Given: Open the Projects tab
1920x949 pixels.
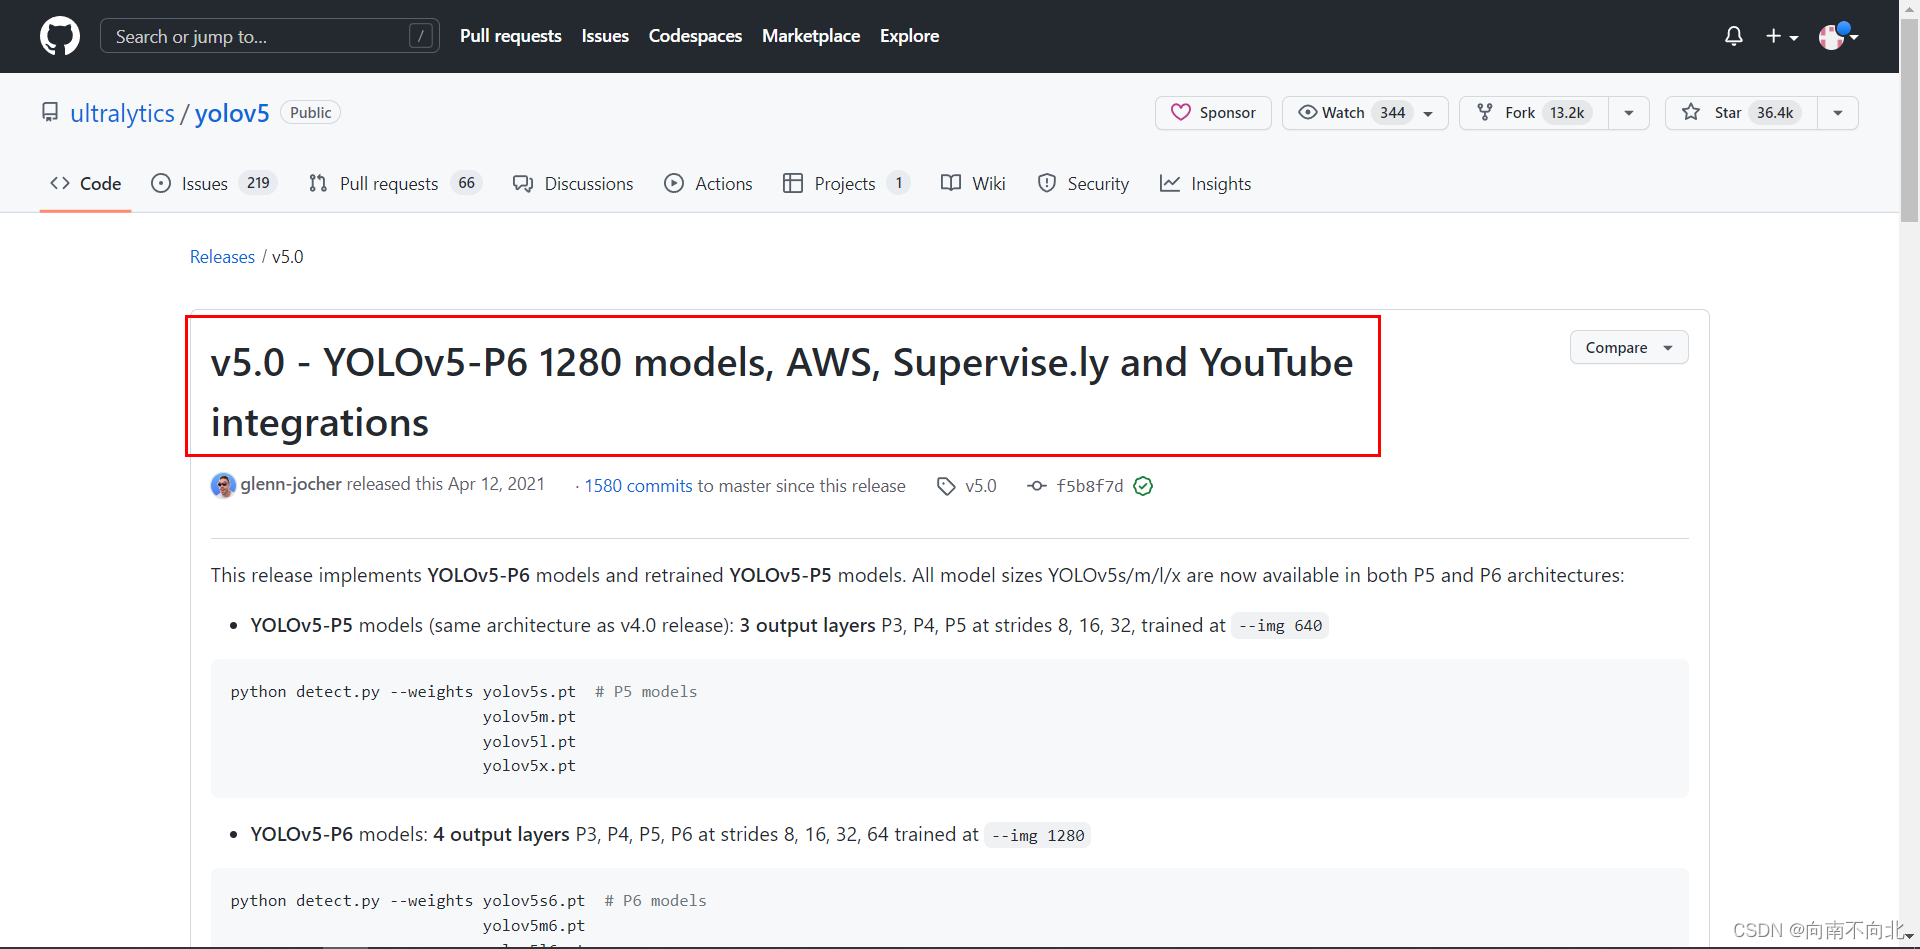Looking at the screenshot, I should 846,183.
